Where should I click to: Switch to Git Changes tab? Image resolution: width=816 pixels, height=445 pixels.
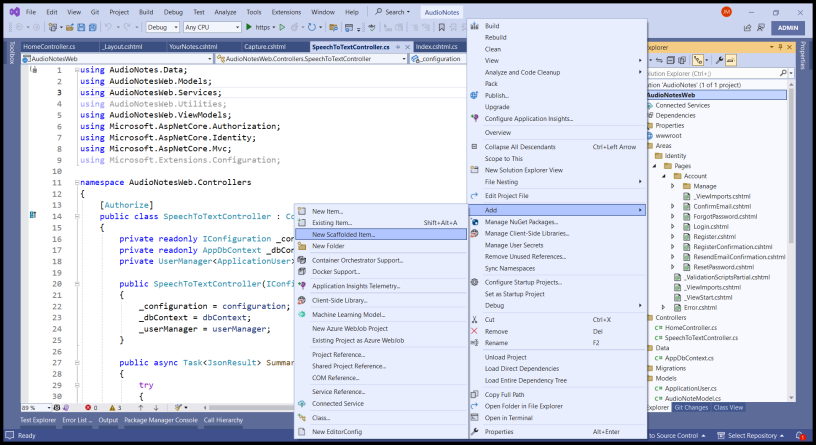(x=691, y=408)
